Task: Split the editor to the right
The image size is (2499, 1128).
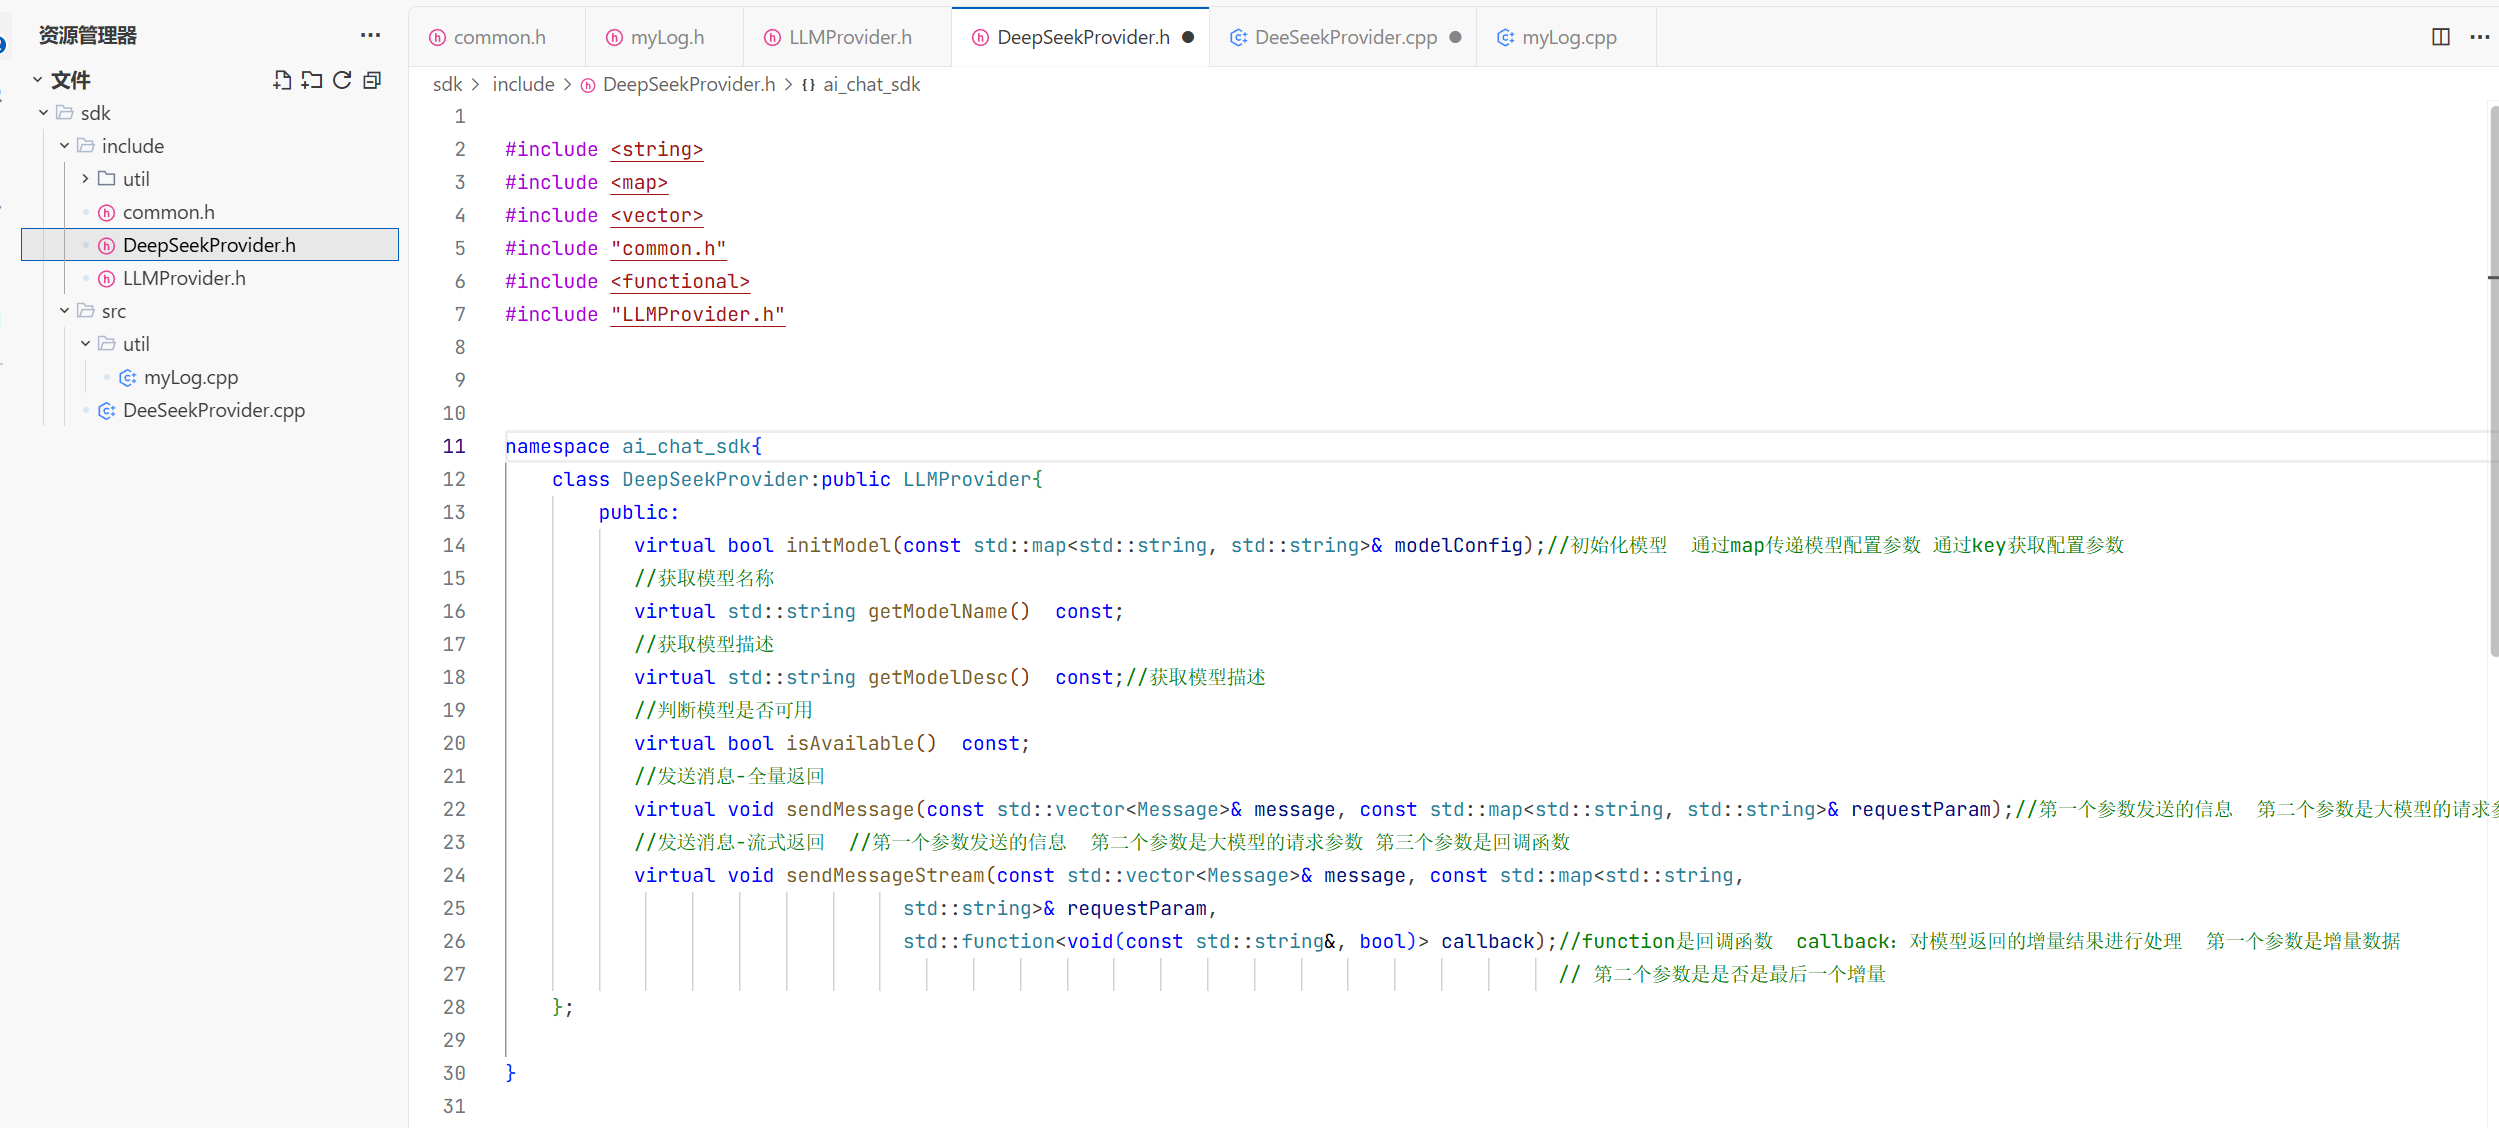Action: [x=2441, y=37]
